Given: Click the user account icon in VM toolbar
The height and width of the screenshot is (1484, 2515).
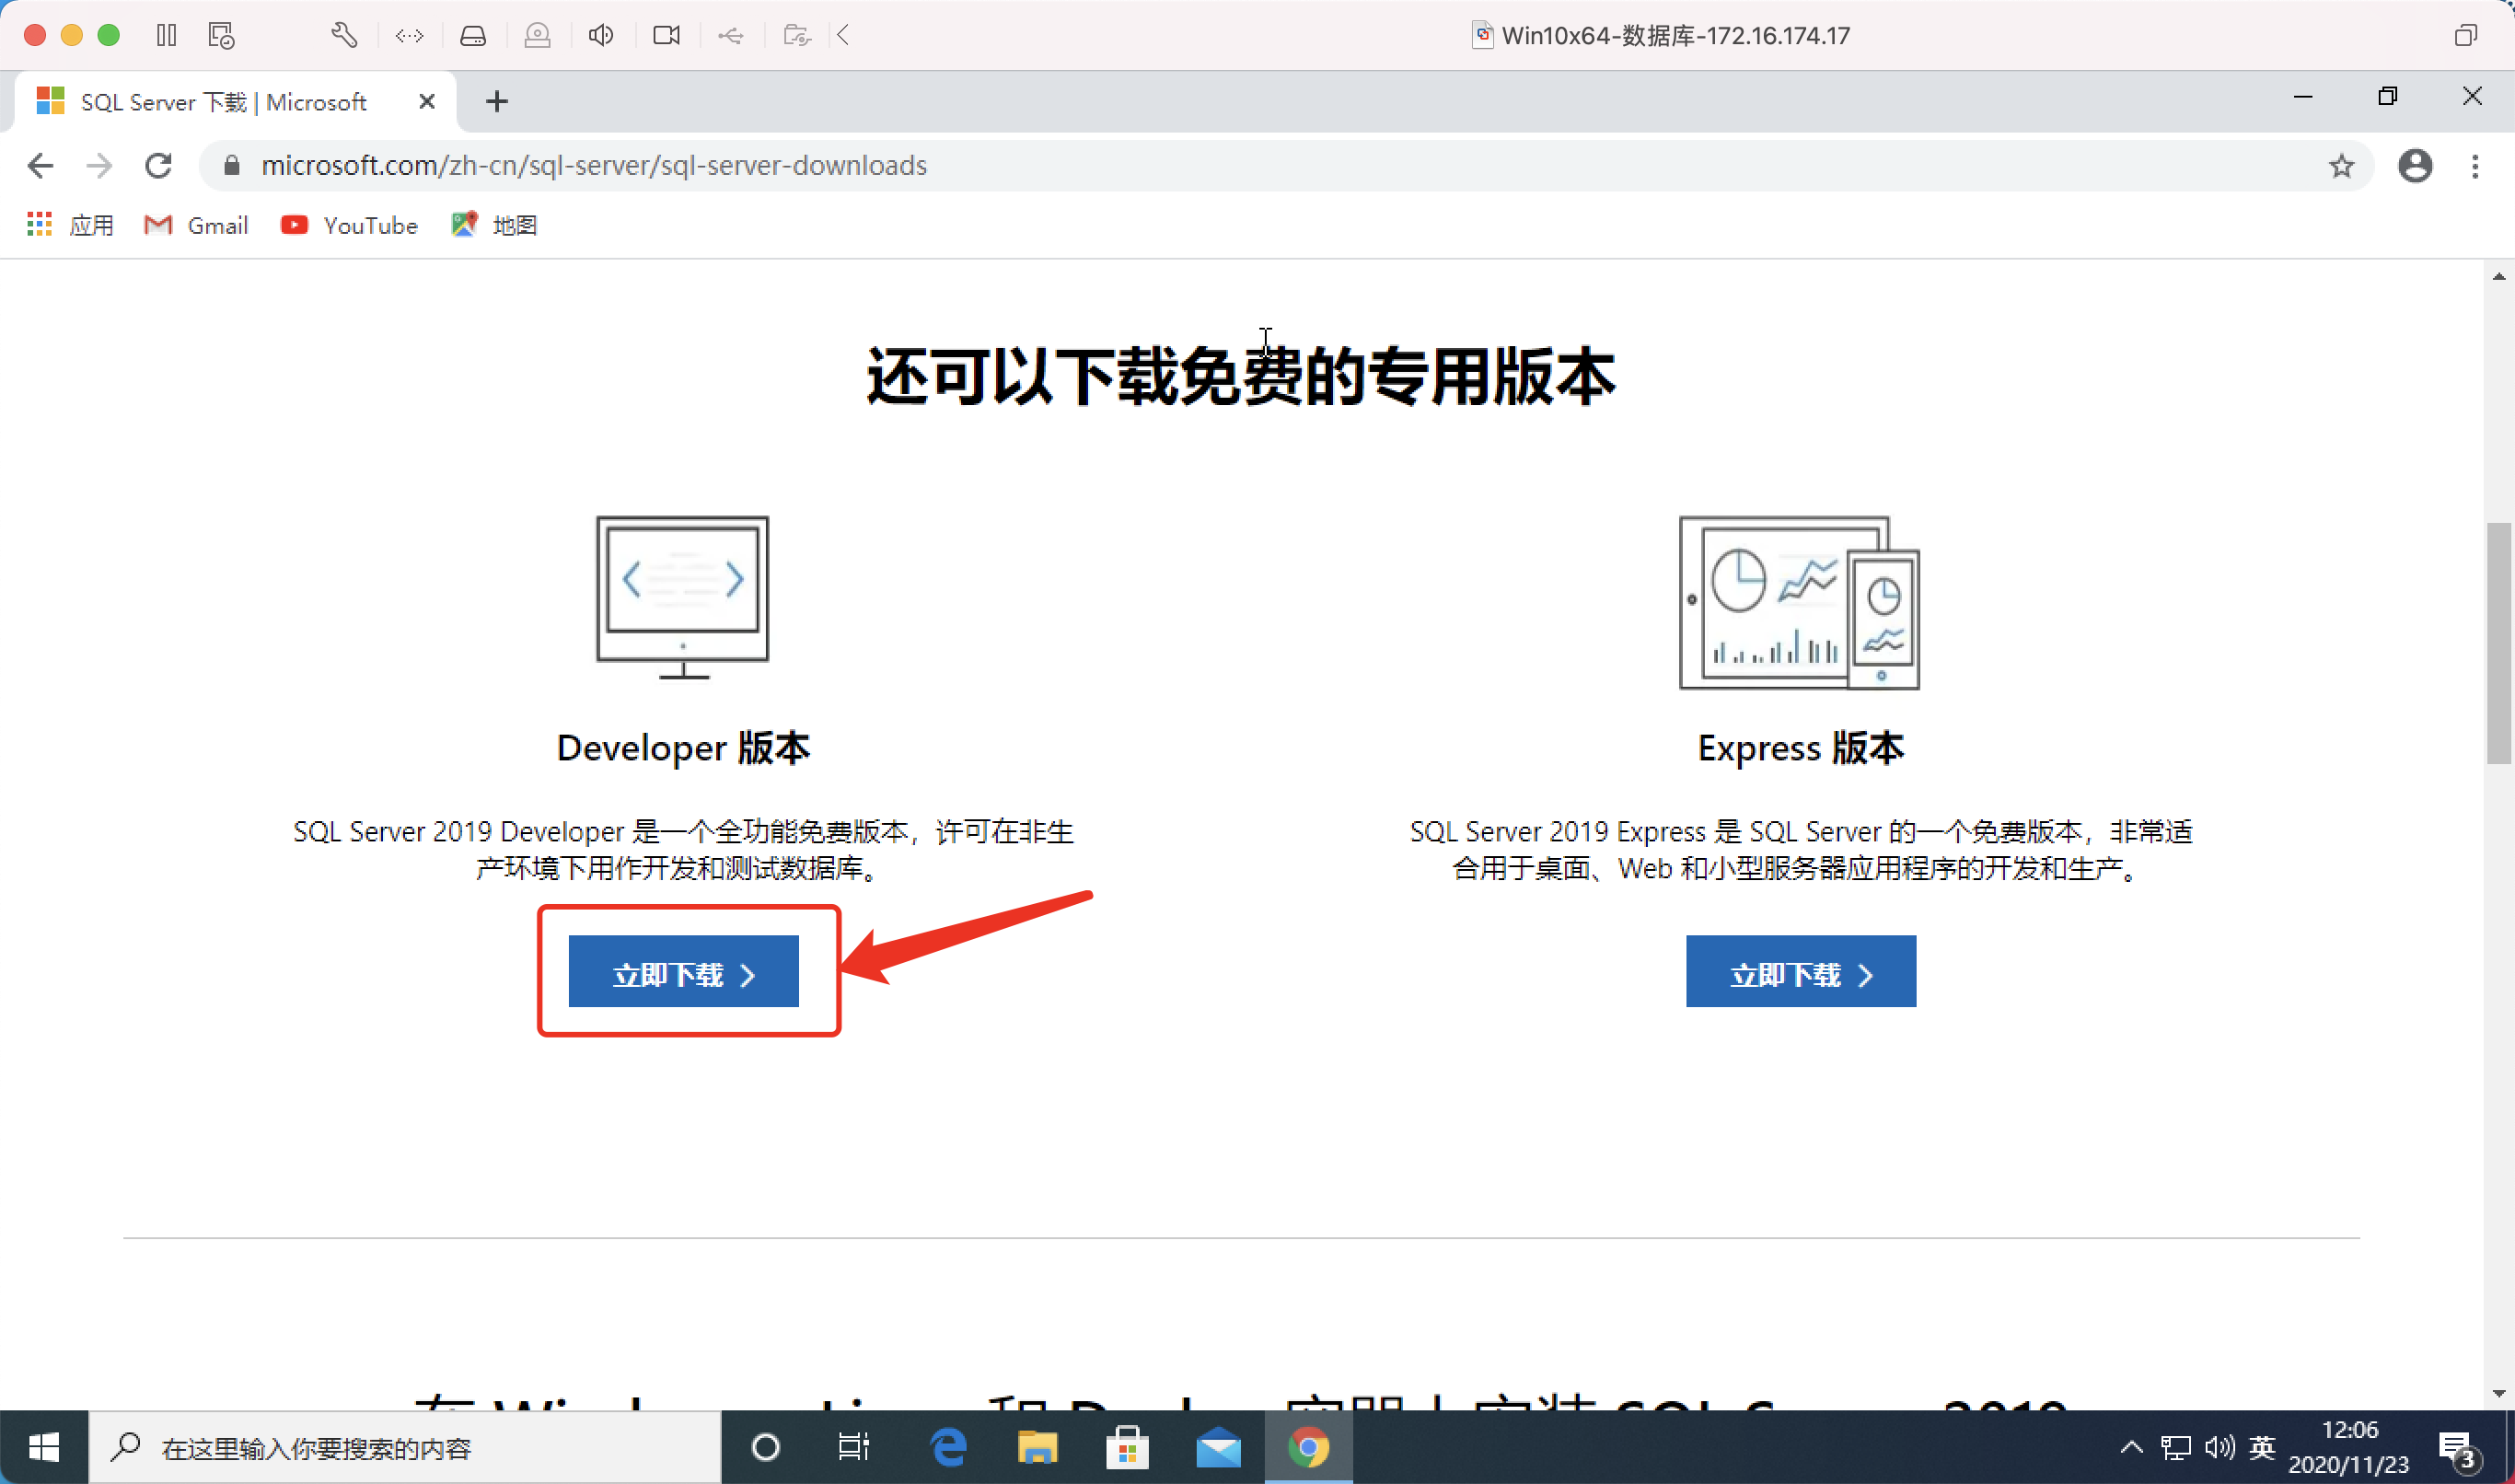Looking at the screenshot, I should coord(537,36).
